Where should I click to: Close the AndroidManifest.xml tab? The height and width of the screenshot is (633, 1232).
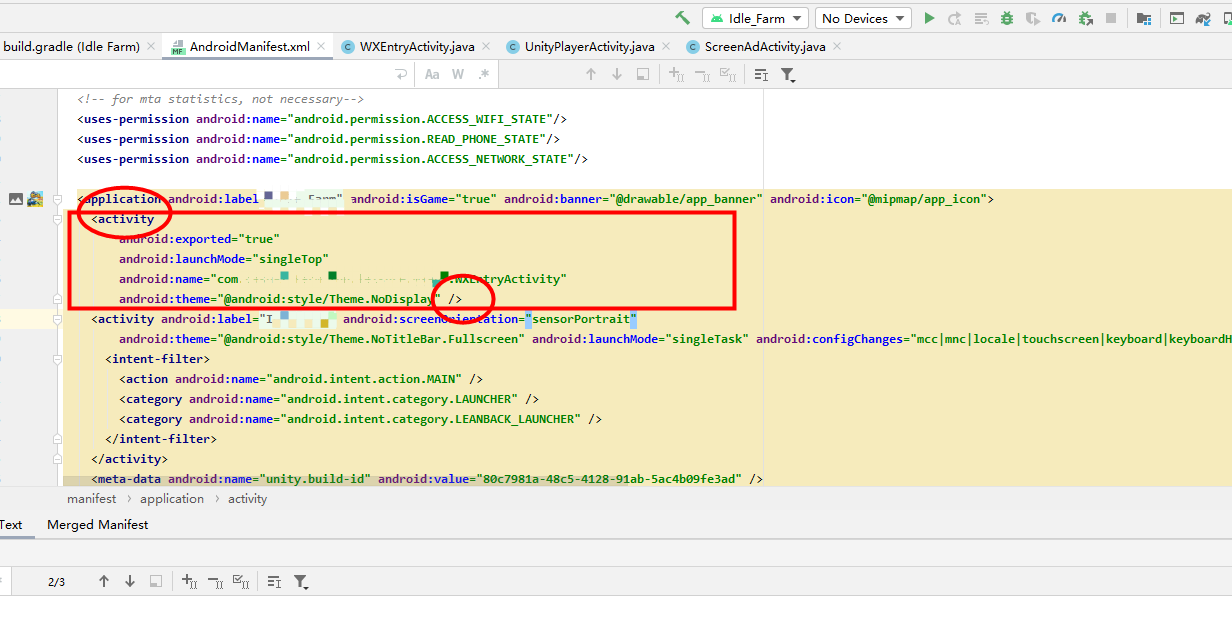(322, 46)
